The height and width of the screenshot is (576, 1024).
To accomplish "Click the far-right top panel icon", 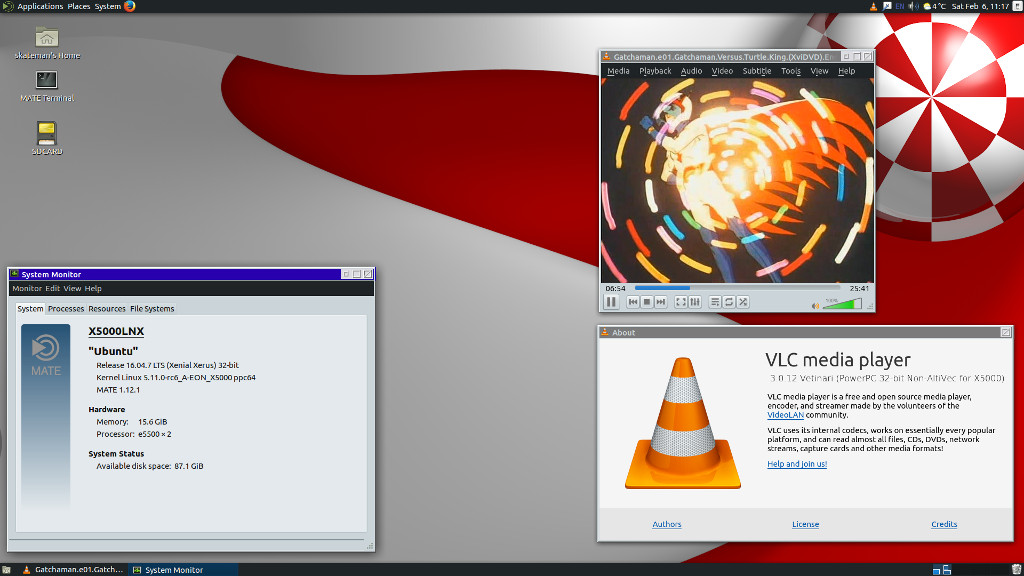I will click(x=1017, y=6).
